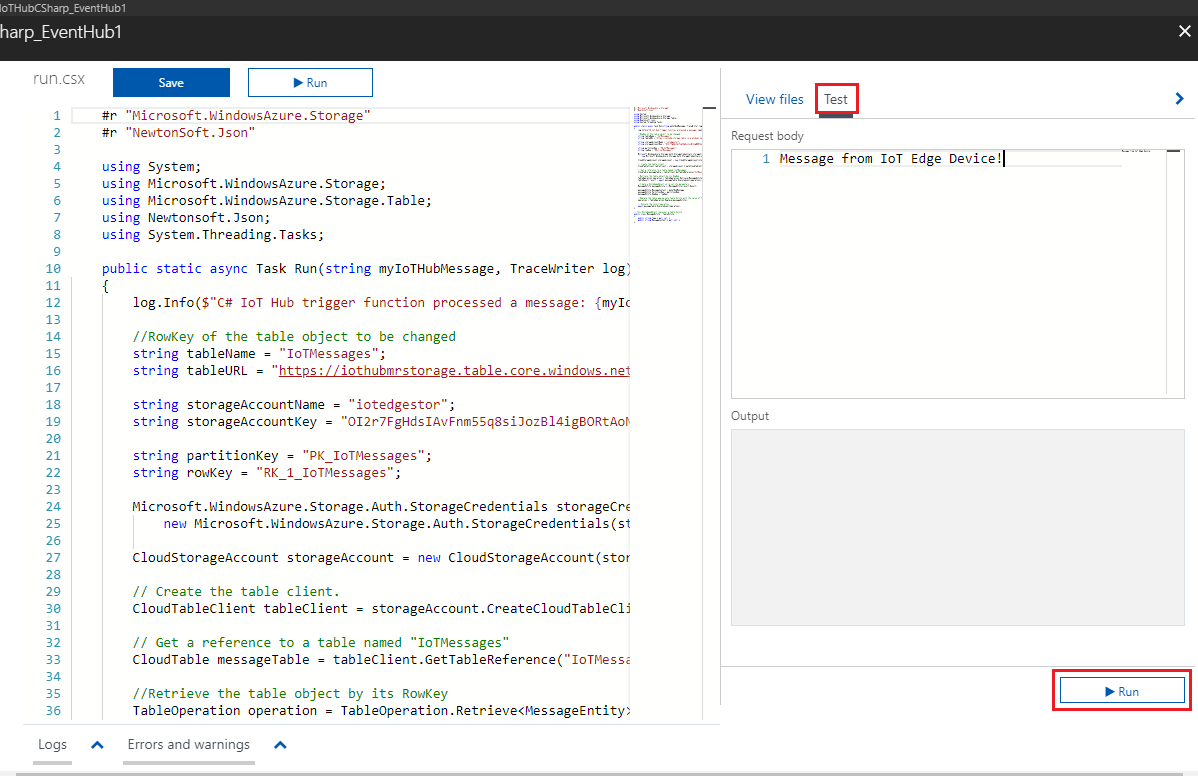Expand the Errors and warnings chevron
The image size is (1198, 776).
pos(280,745)
